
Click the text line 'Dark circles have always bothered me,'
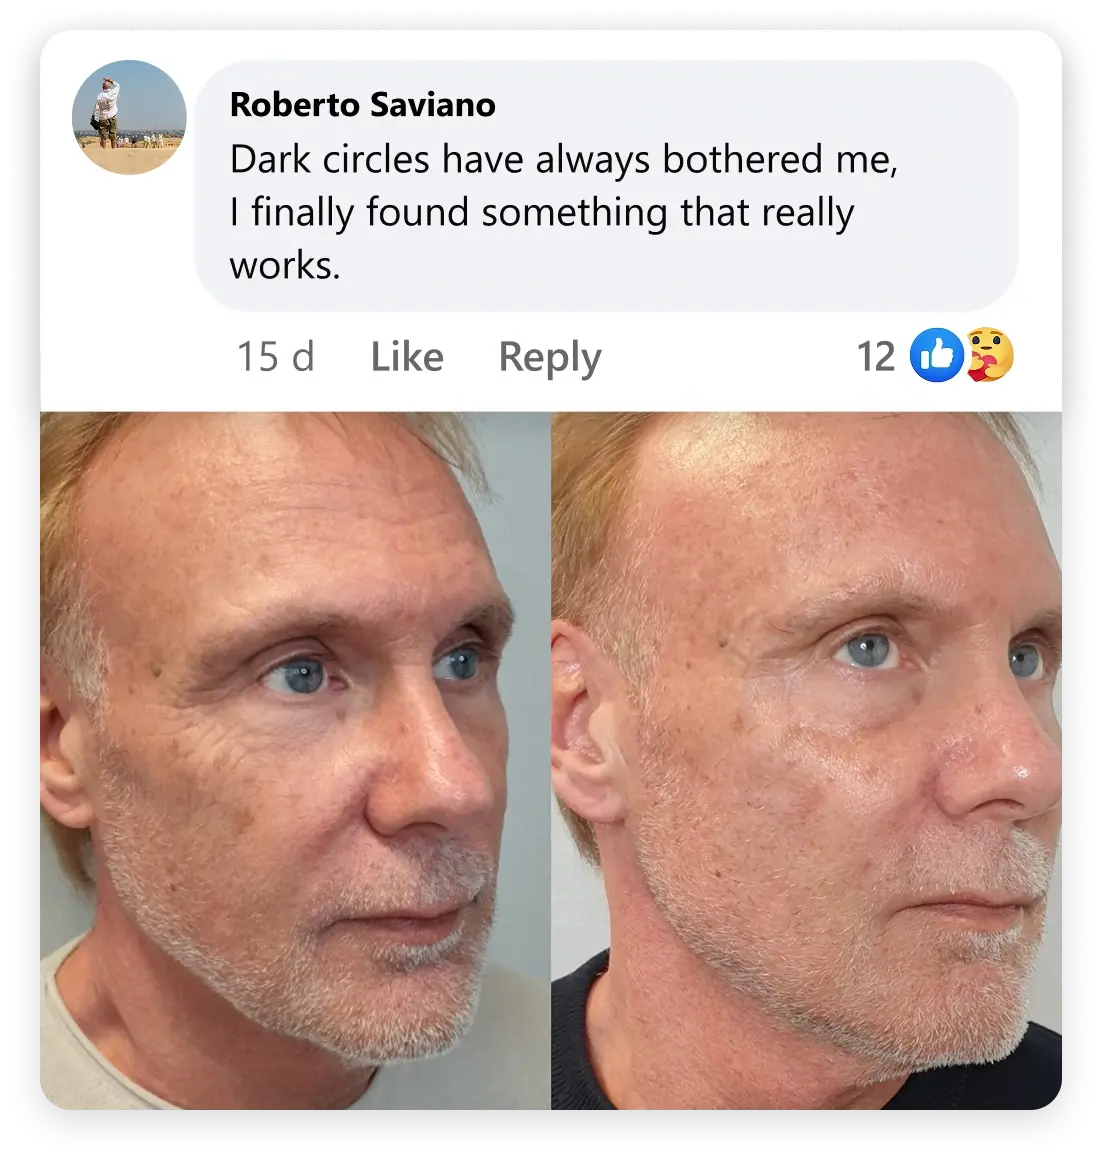564,159
